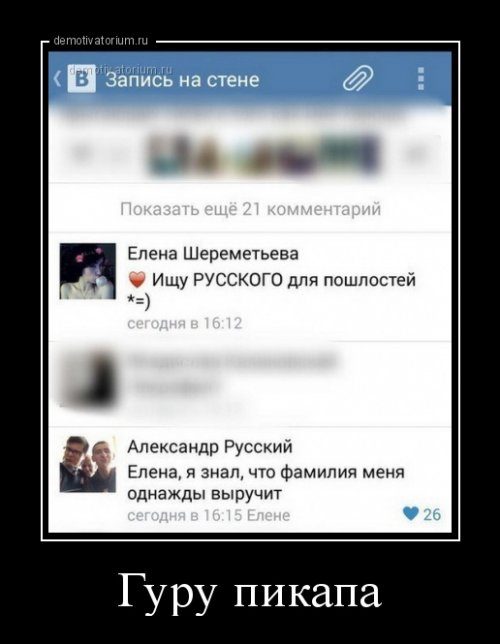
Task: Open the Александр Русский profile name
Action: (x=210, y=446)
